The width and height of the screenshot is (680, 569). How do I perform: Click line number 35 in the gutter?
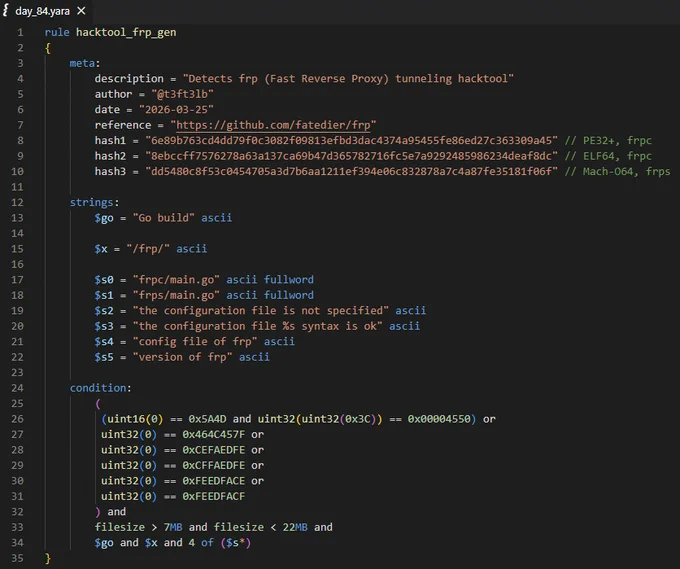click(17, 558)
